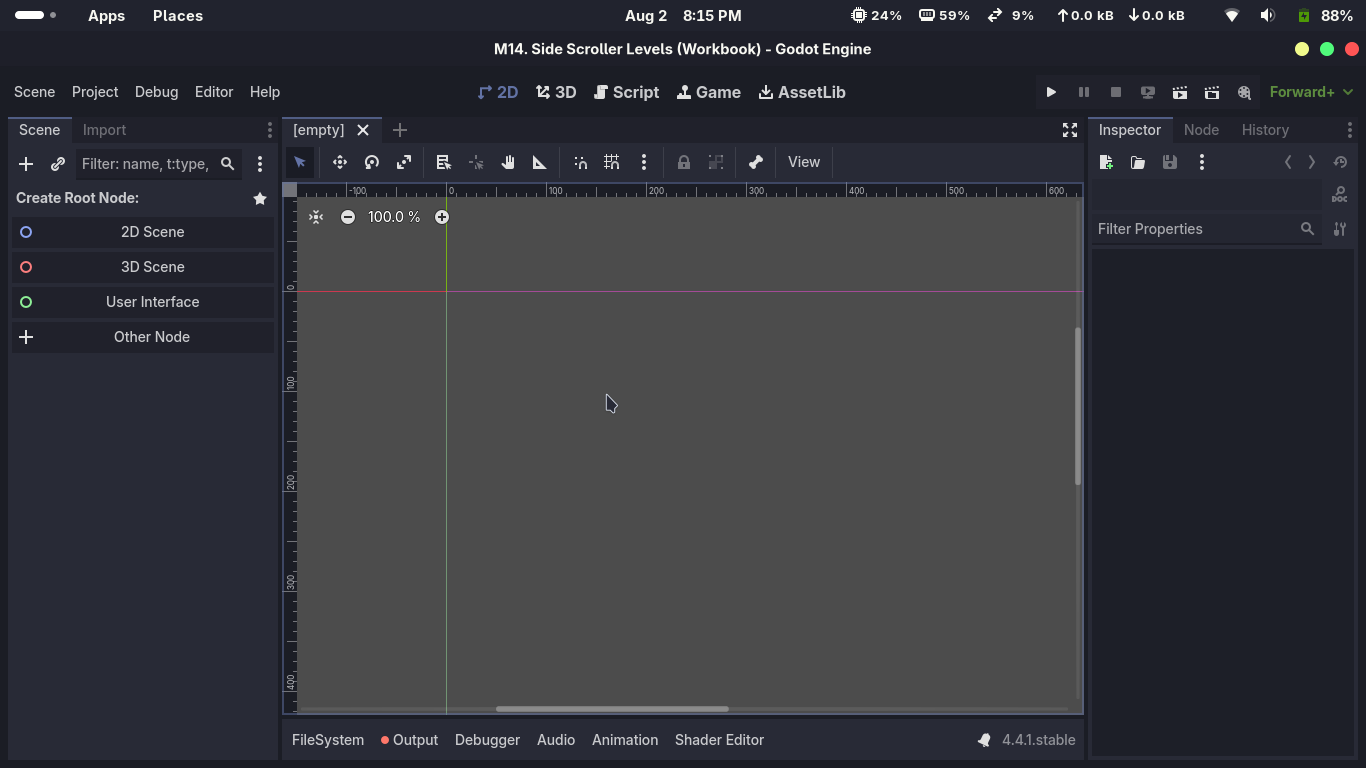Activate the Pan Mode hand tool
This screenshot has width=1366, height=768.
pyautogui.click(x=508, y=162)
